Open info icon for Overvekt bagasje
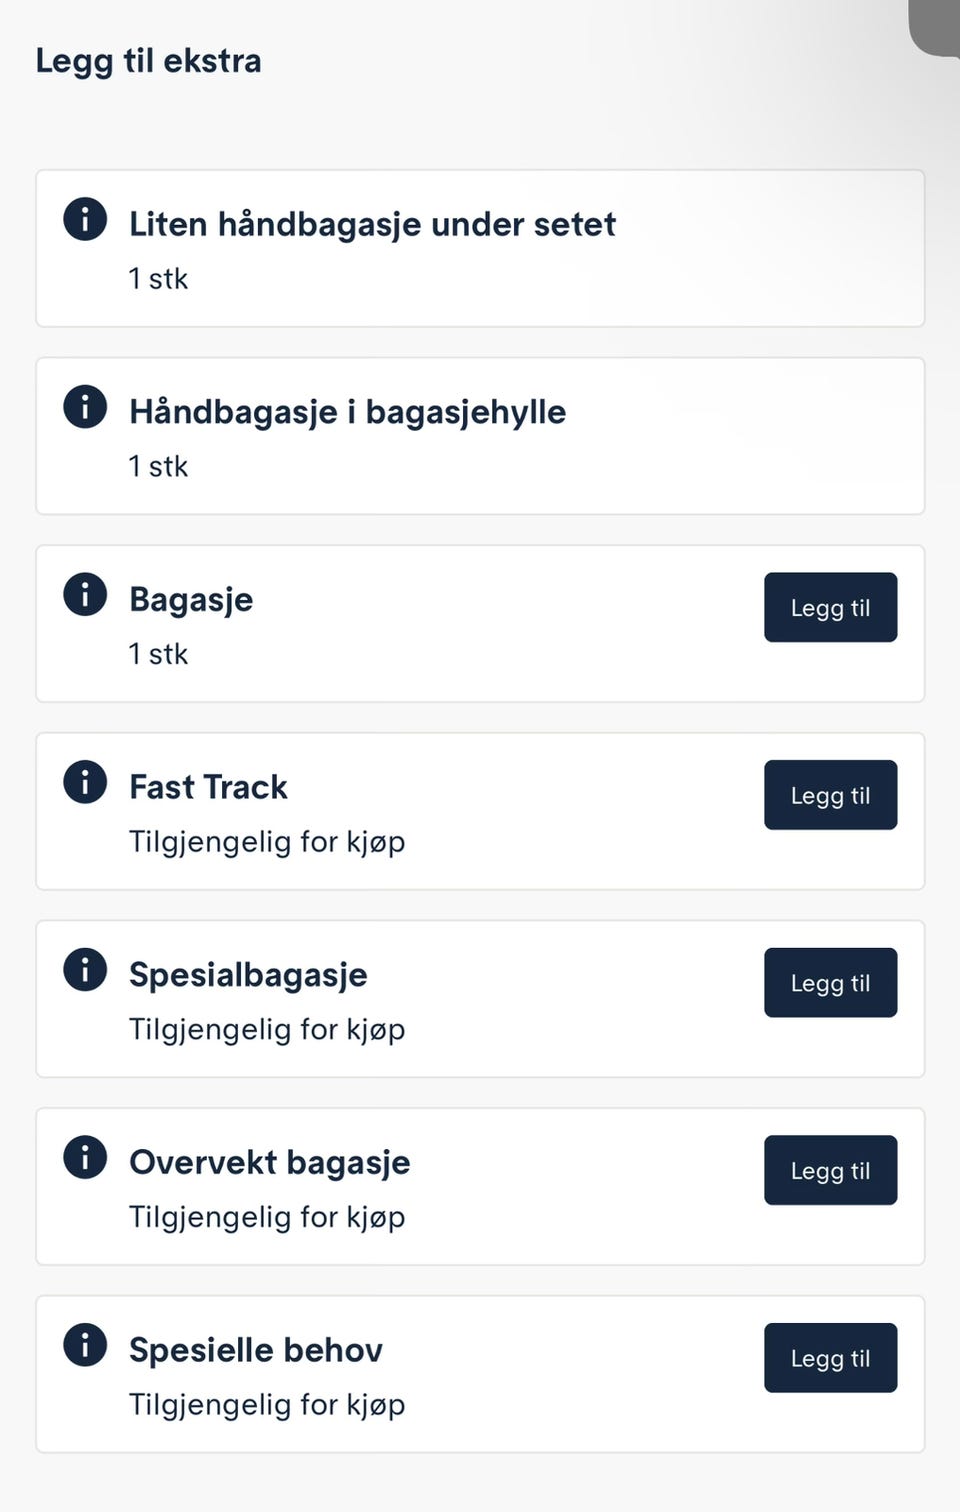 pyautogui.click(x=85, y=1157)
